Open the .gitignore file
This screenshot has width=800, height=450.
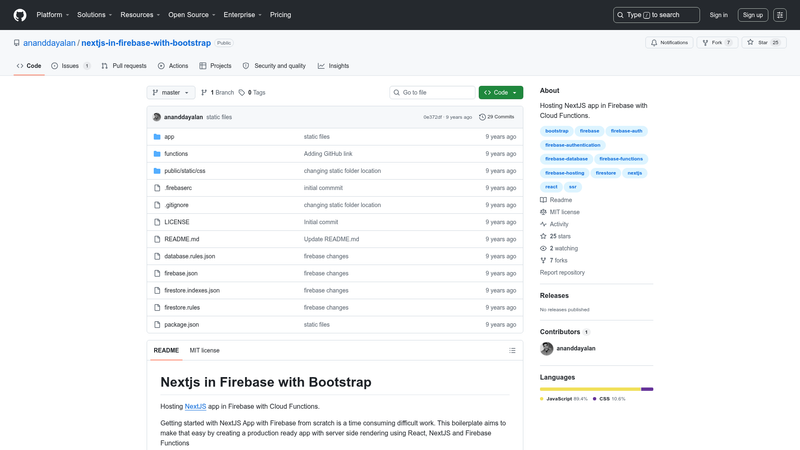coord(177,205)
